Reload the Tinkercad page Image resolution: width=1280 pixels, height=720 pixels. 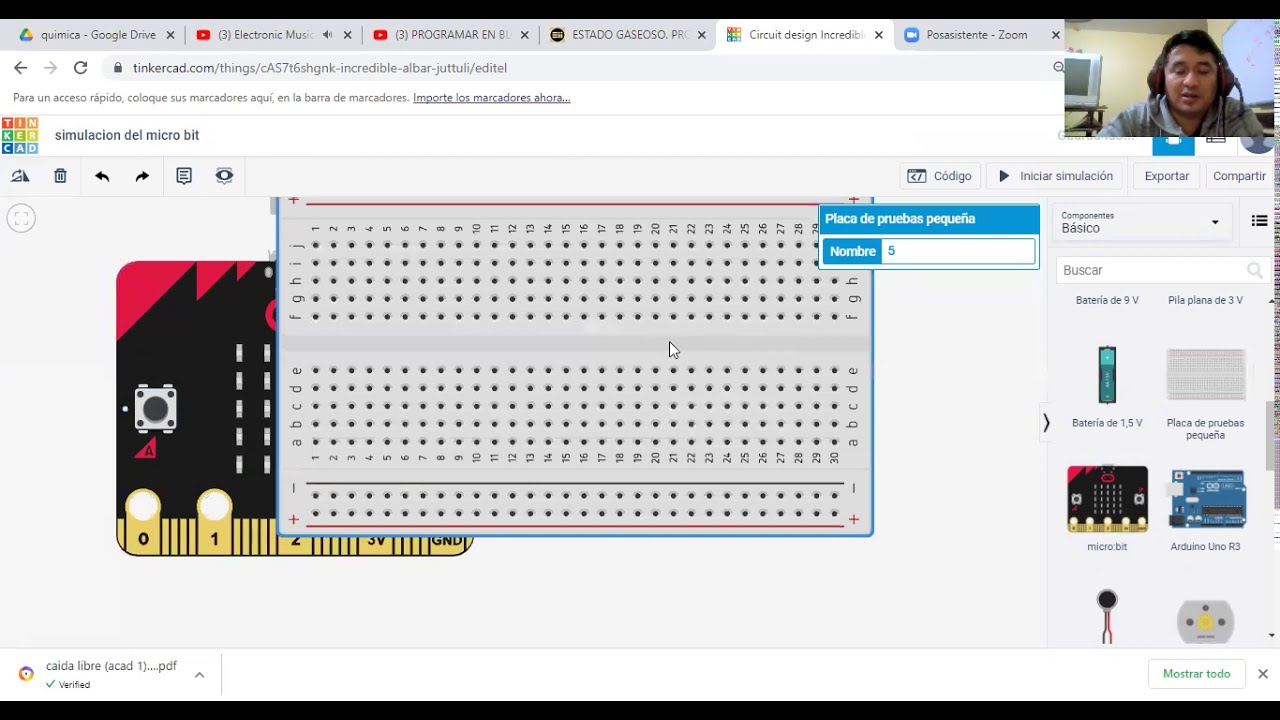pyautogui.click(x=80, y=68)
